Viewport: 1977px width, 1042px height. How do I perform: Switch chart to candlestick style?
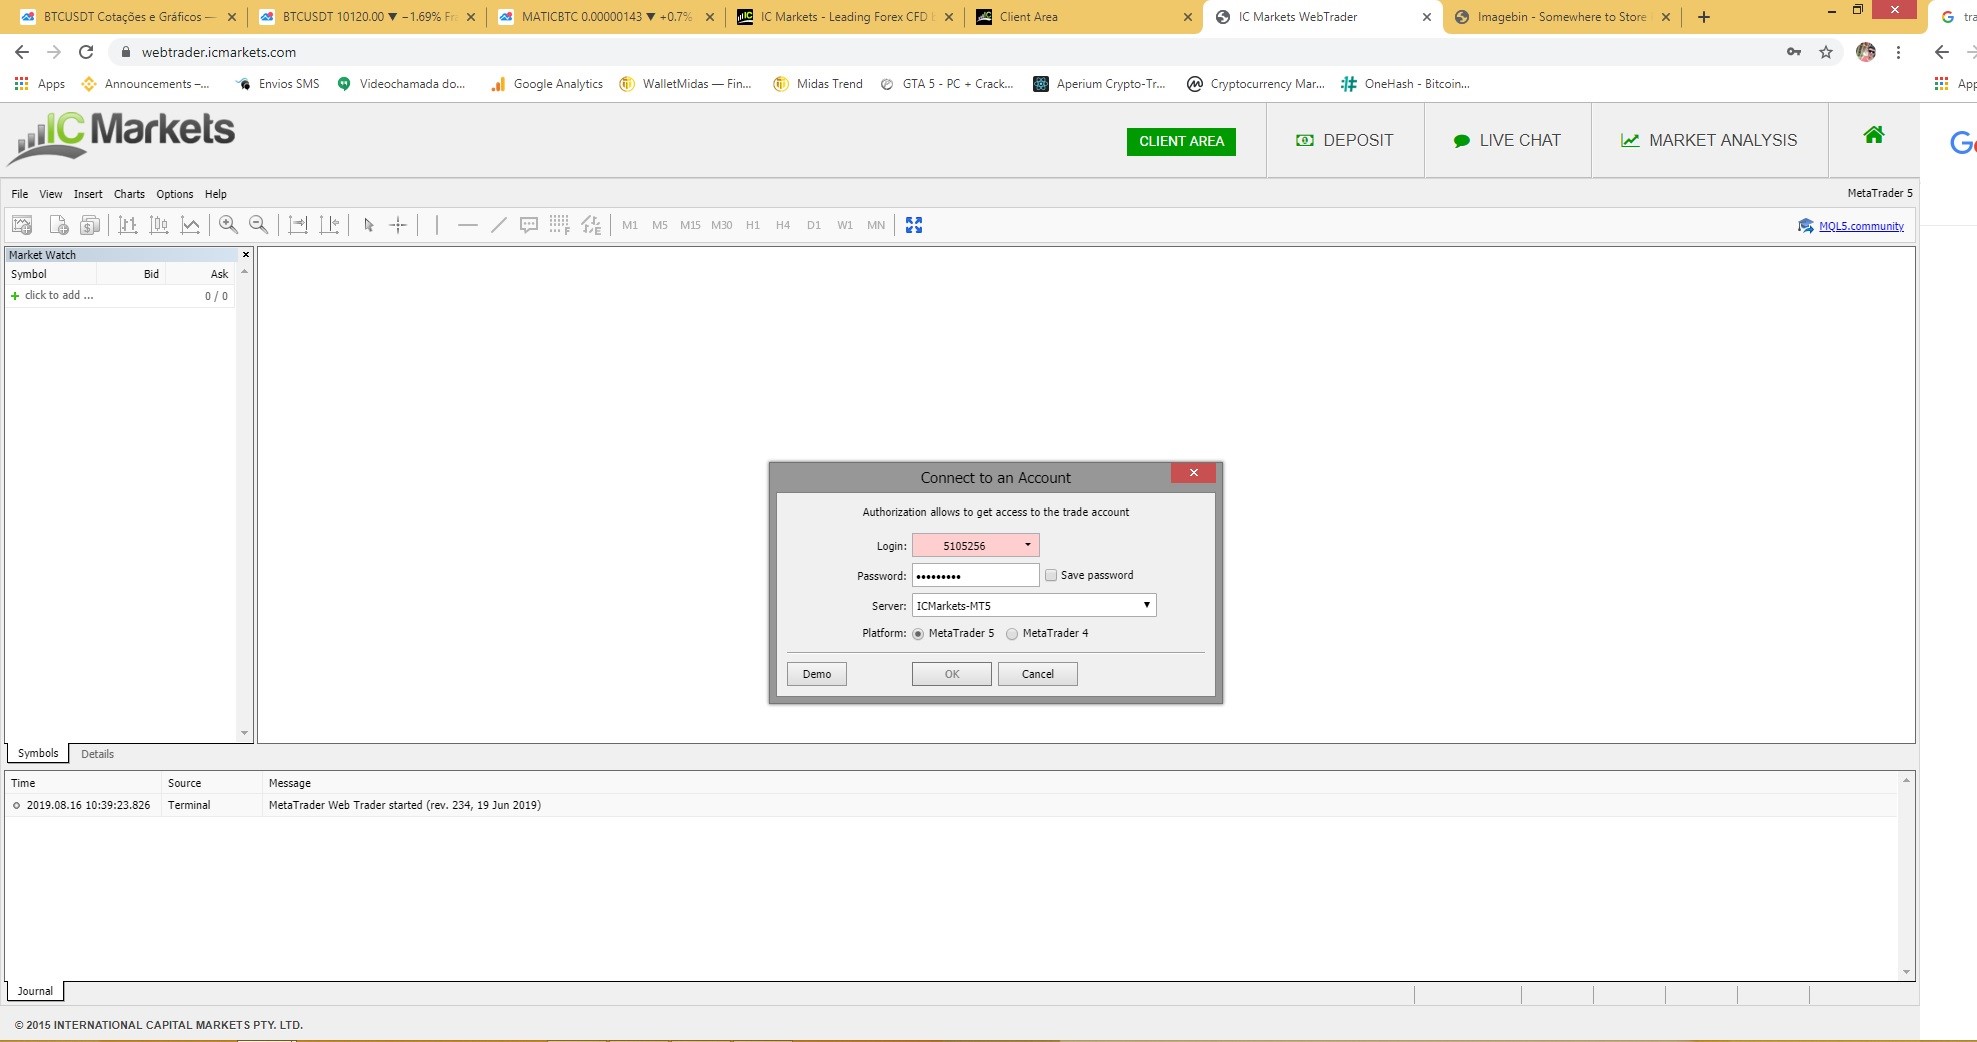click(158, 225)
